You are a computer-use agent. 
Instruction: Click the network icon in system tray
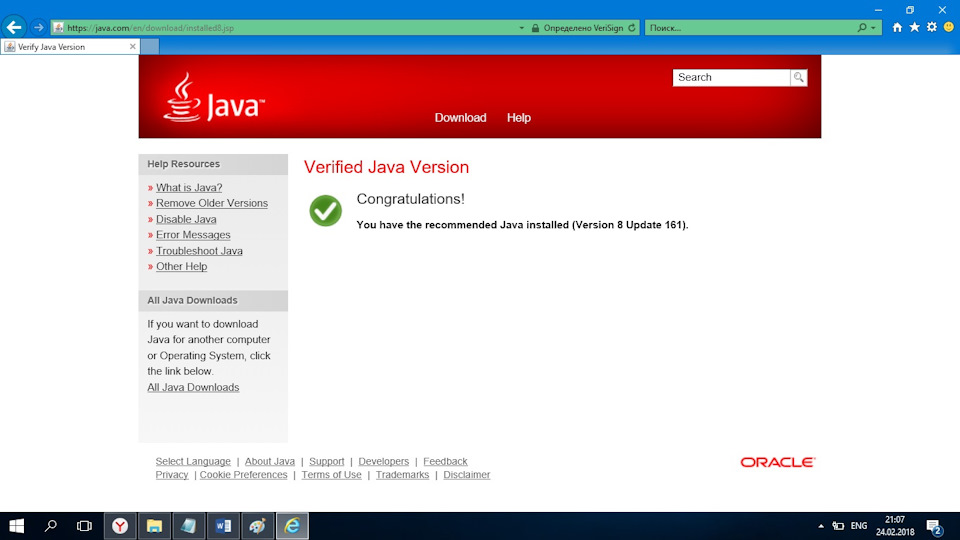pos(838,526)
